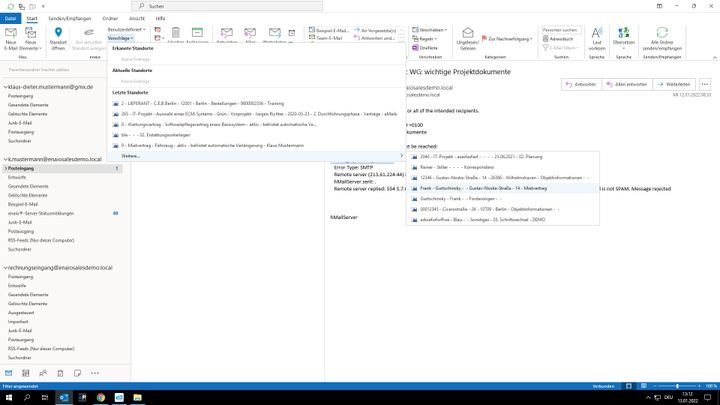Select the Rainer - Stiller Korrespondenz entry
The width and height of the screenshot is (720, 405).
(503, 167)
